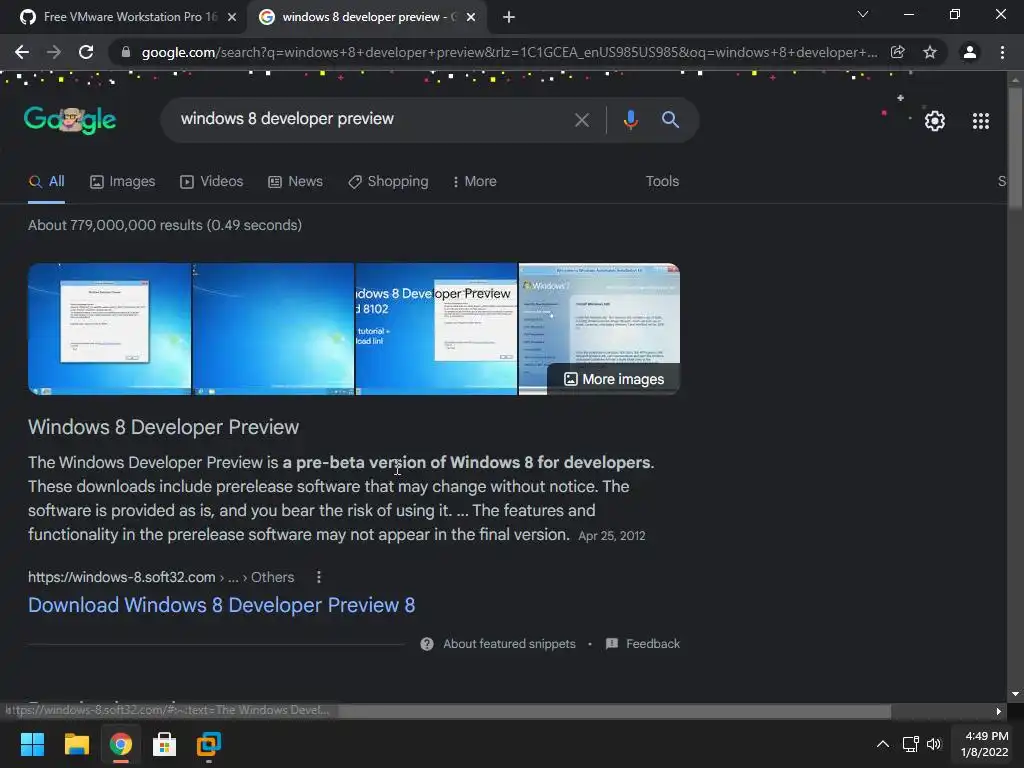Open the first Windows 8 desktop thumbnail
Screen dimensions: 1024x768
pyautogui.click(x=110, y=329)
